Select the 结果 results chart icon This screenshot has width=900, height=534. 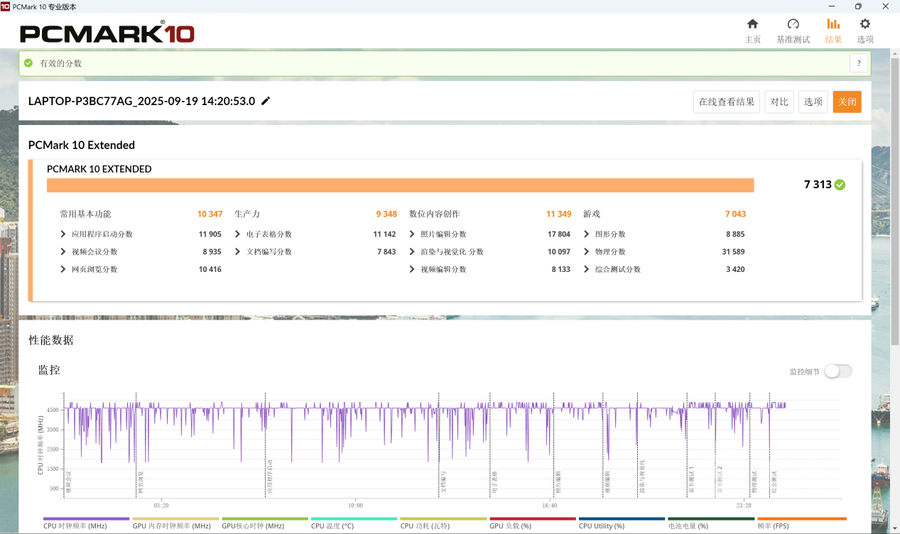point(833,24)
